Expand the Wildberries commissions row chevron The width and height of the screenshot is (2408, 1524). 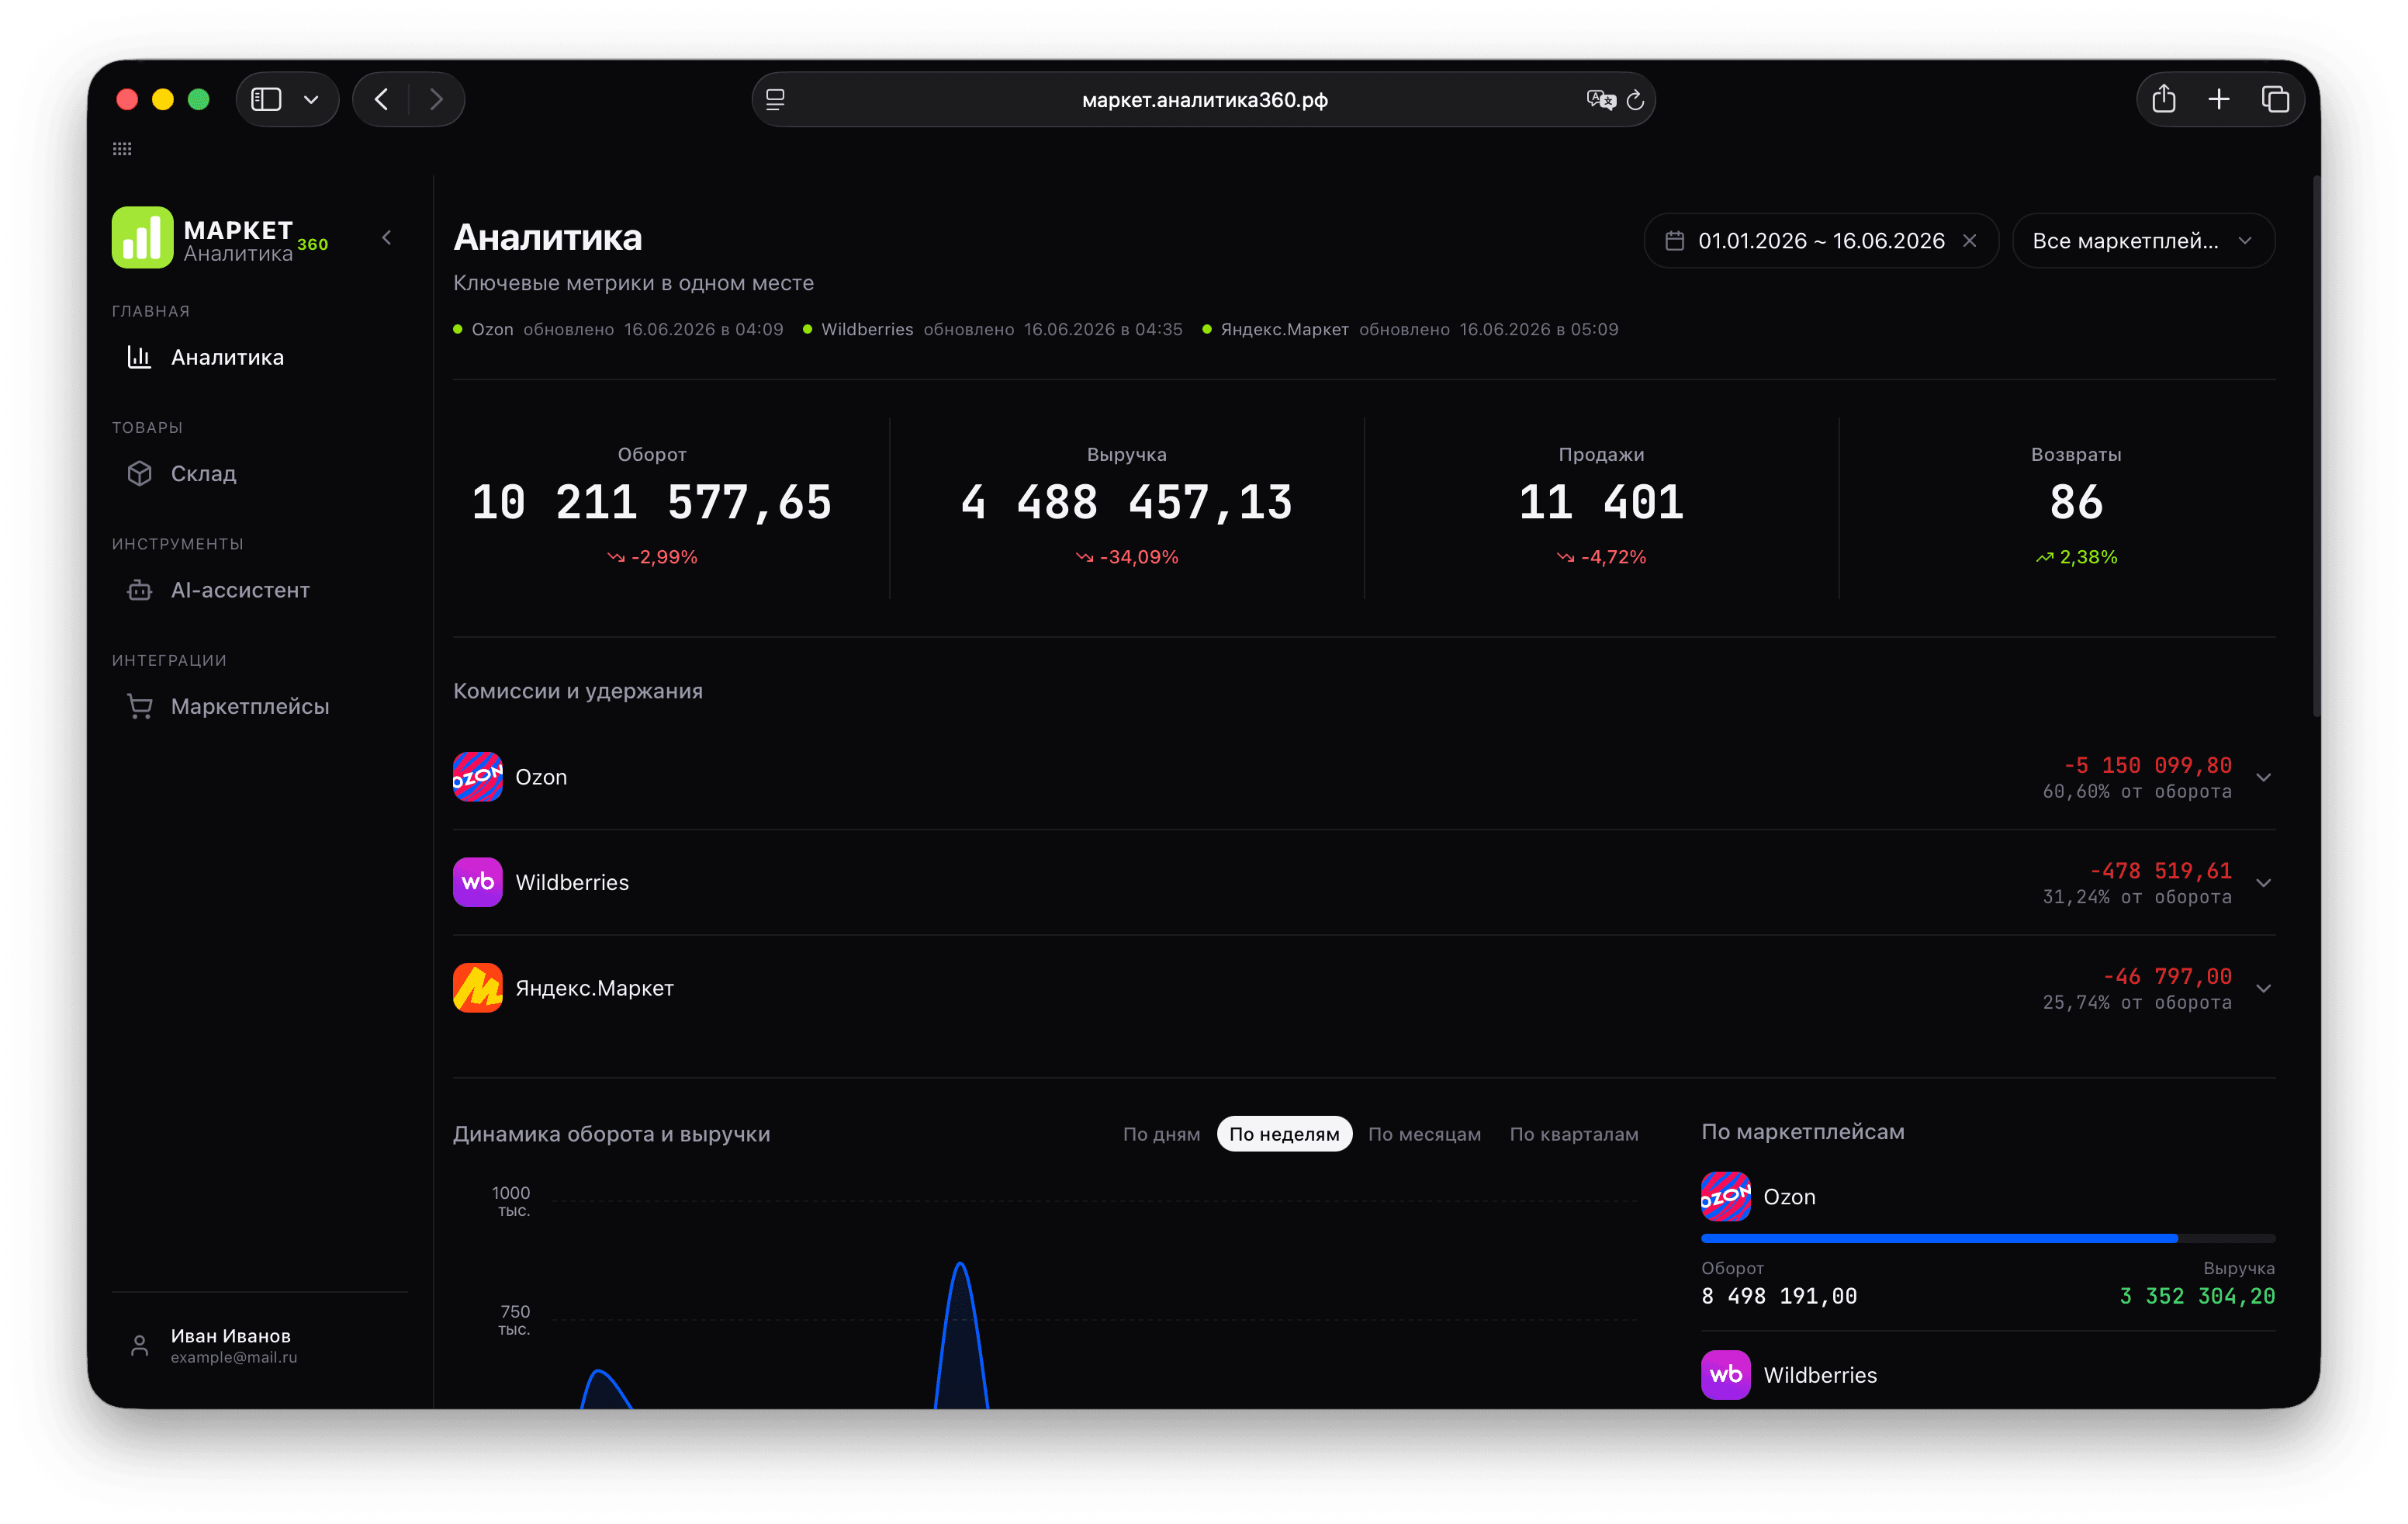coord(2264,883)
